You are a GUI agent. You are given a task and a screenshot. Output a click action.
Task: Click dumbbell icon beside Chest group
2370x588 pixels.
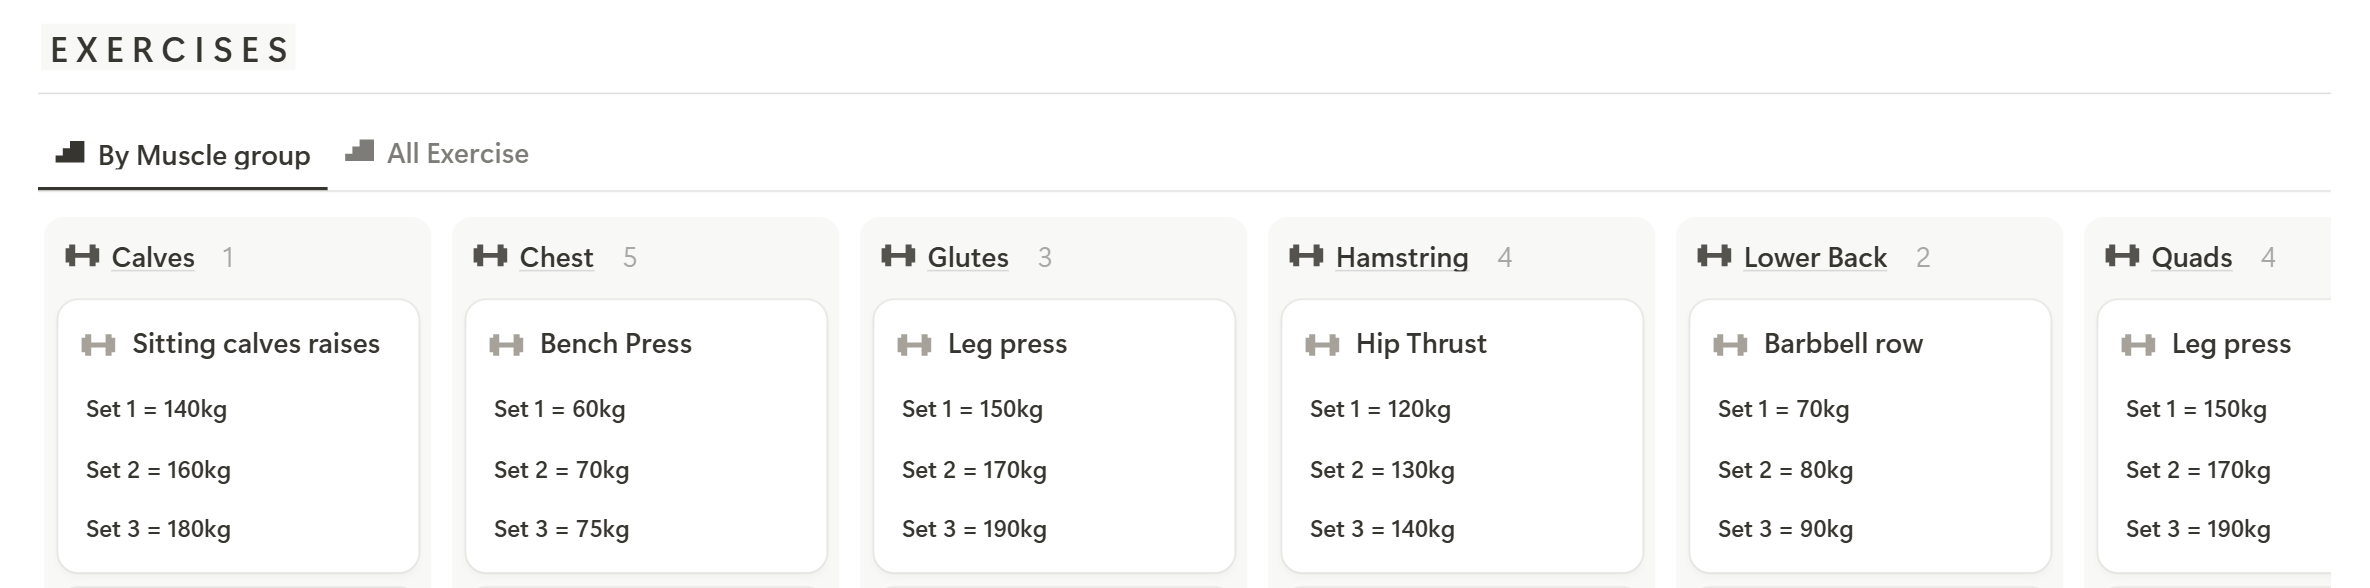click(490, 256)
